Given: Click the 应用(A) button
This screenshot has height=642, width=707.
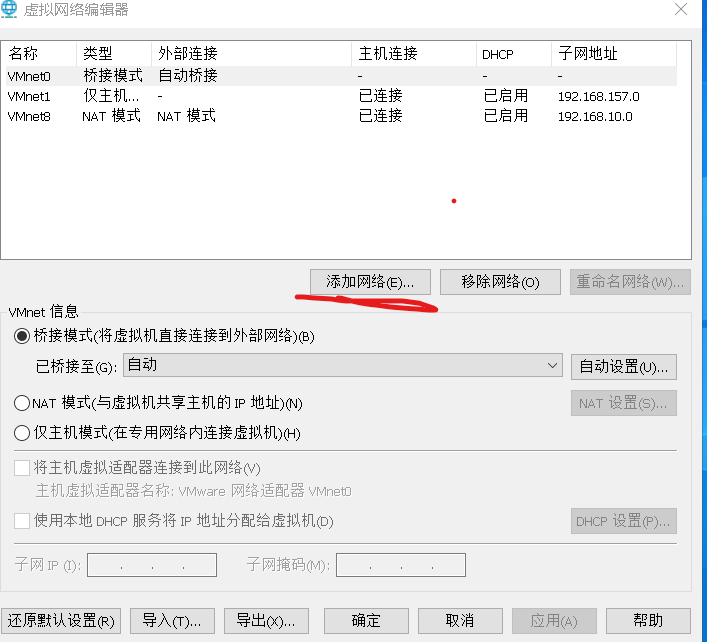Looking at the screenshot, I should 554,621.
